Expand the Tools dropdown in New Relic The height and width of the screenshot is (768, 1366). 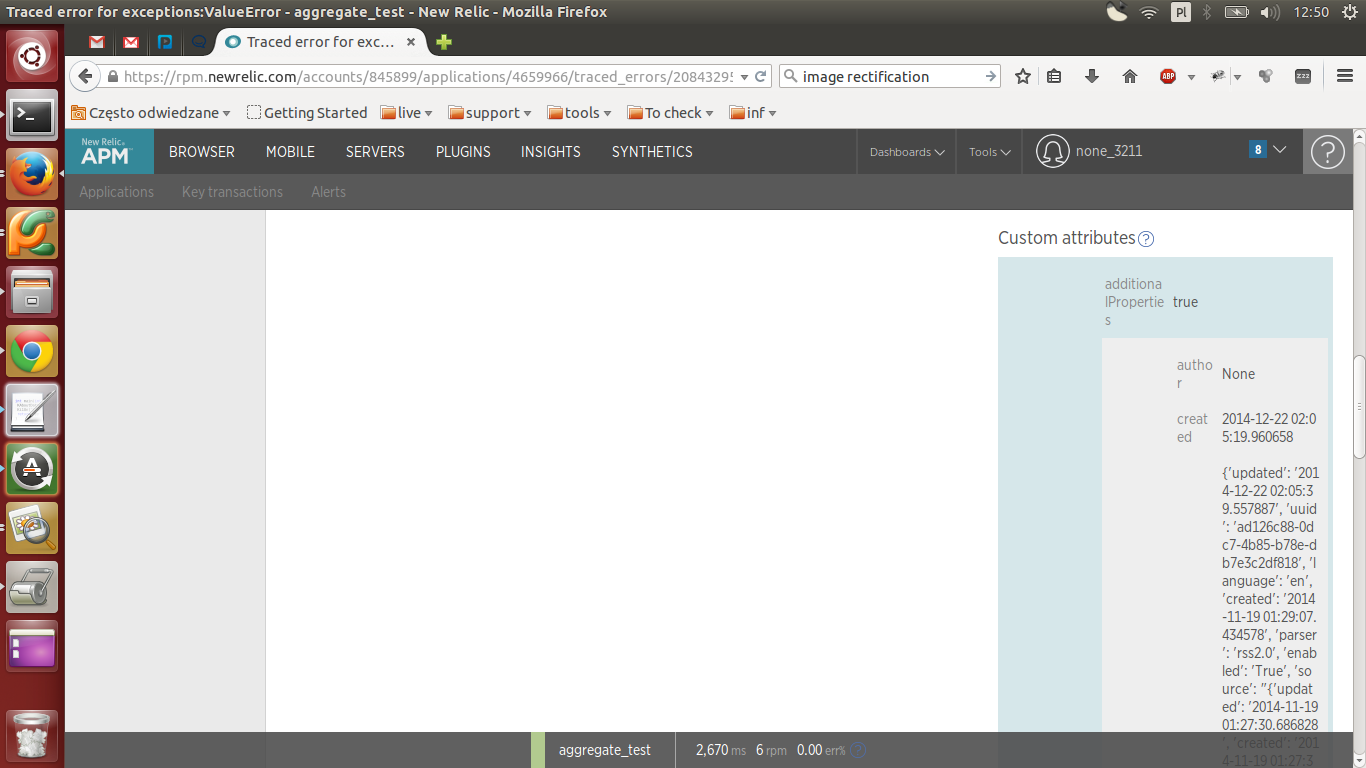(989, 152)
